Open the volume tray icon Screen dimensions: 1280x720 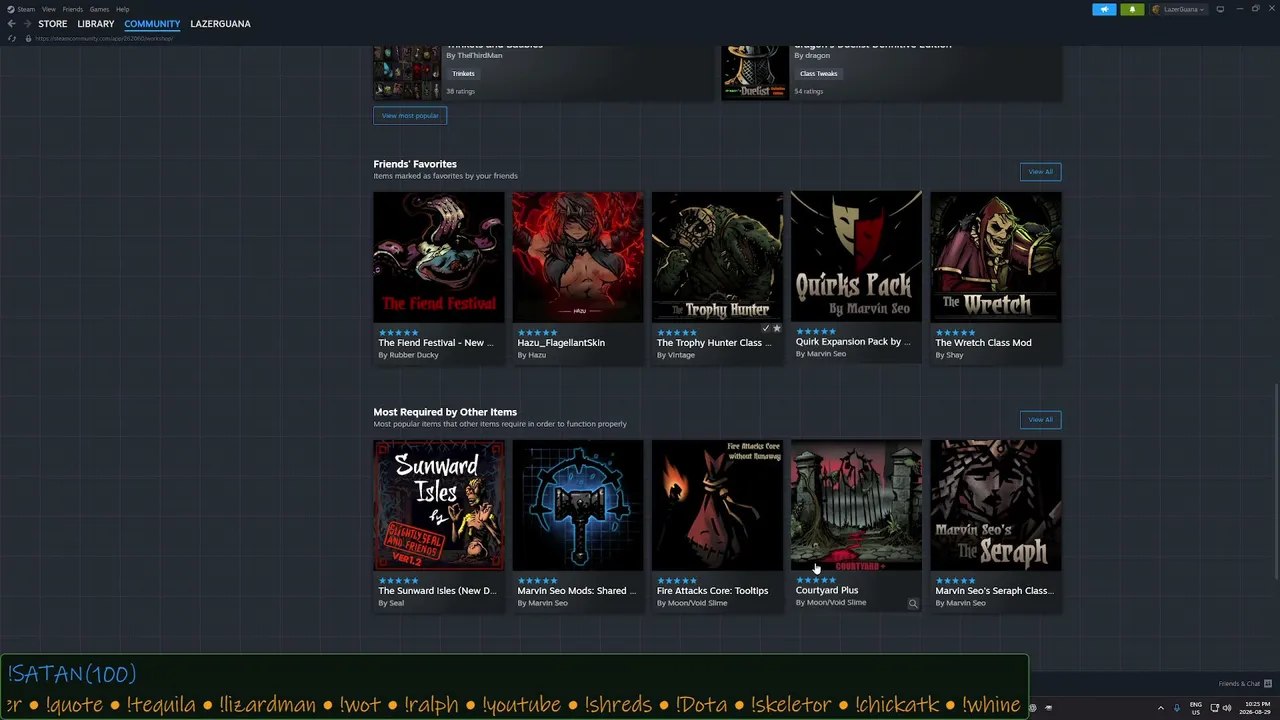pyautogui.click(x=1227, y=708)
